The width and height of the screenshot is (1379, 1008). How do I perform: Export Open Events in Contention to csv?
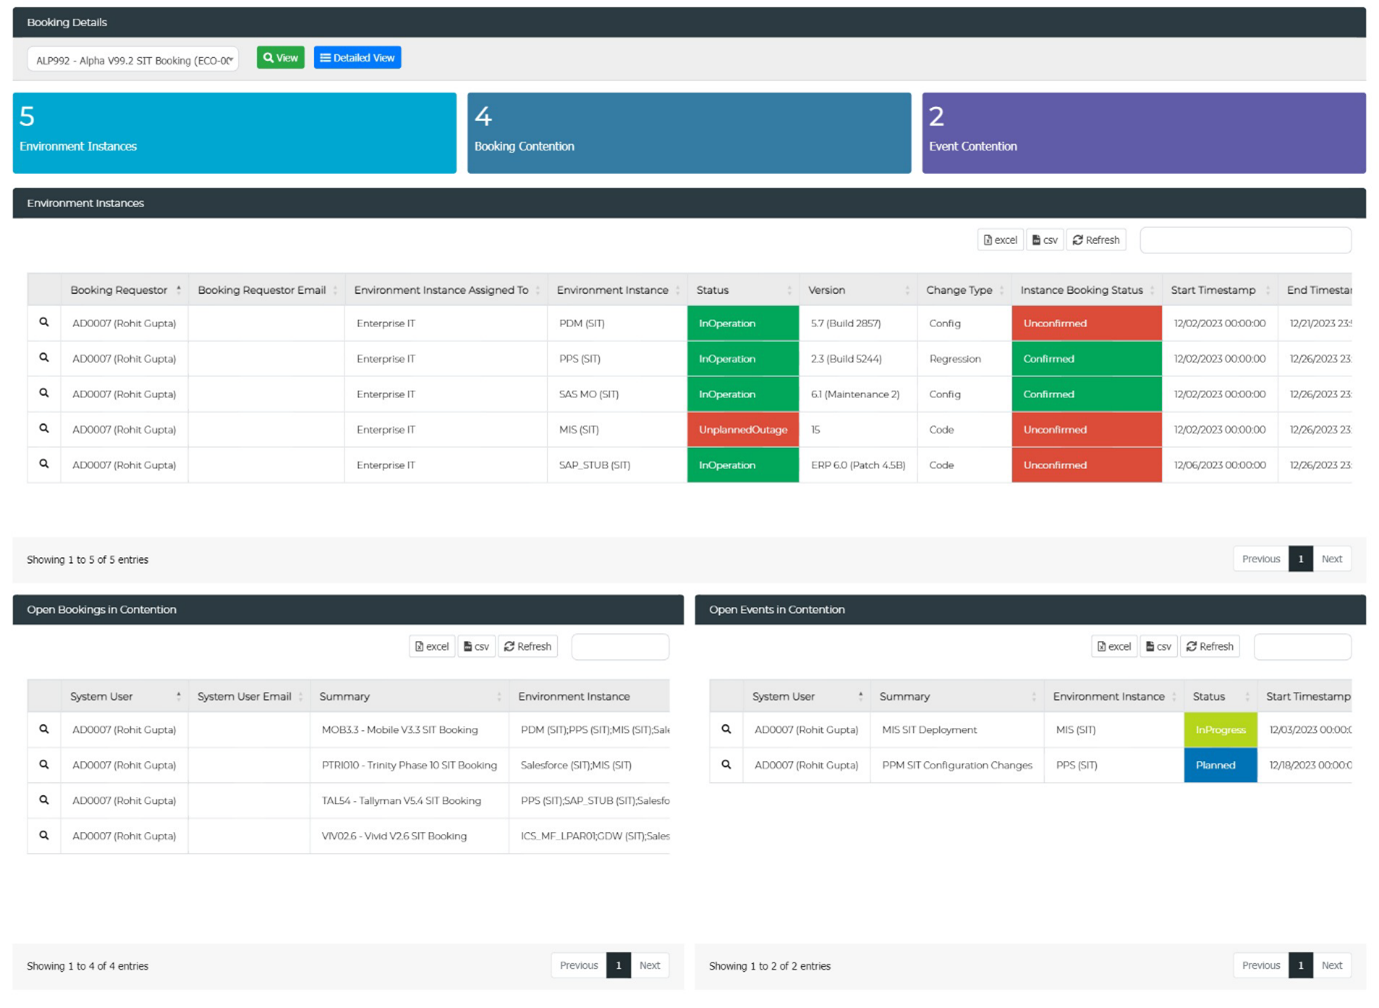click(1159, 646)
